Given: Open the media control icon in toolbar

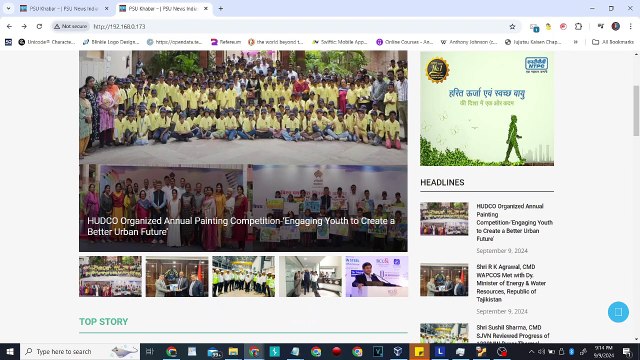Looking at the screenshot, I should [x=600, y=27].
